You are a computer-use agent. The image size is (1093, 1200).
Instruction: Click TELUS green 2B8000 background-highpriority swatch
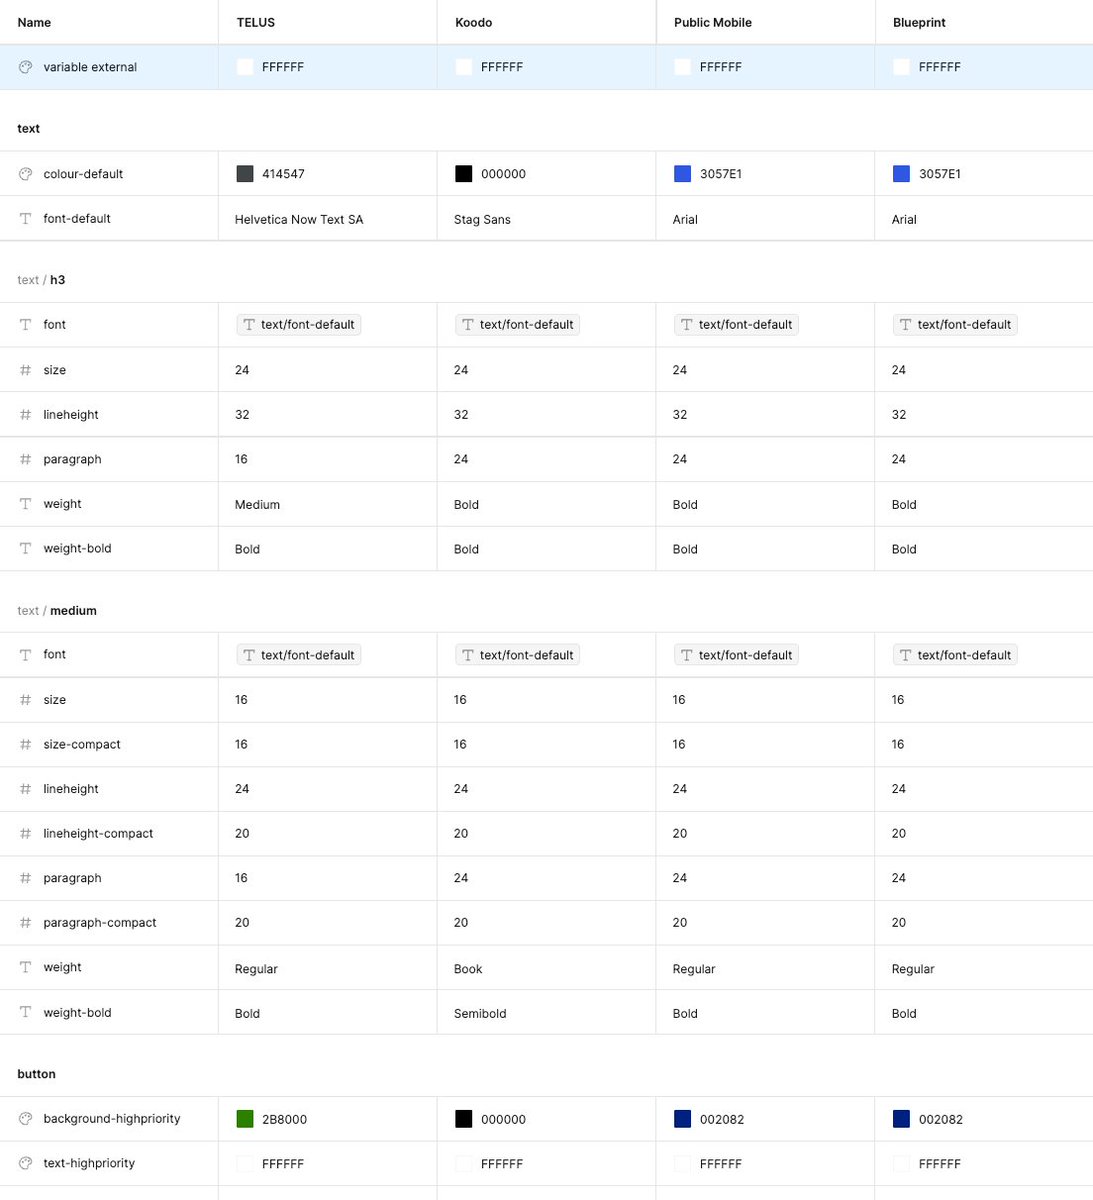point(245,1119)
